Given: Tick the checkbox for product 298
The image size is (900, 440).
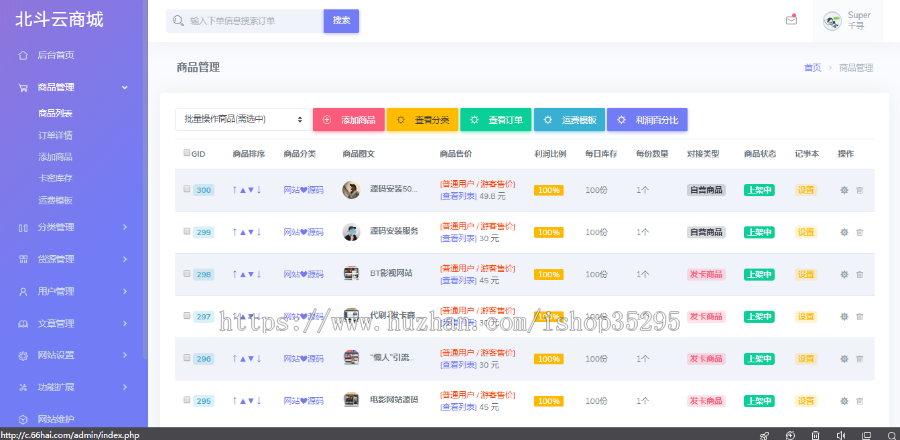Looking at the screenshot, I should 187,273.
